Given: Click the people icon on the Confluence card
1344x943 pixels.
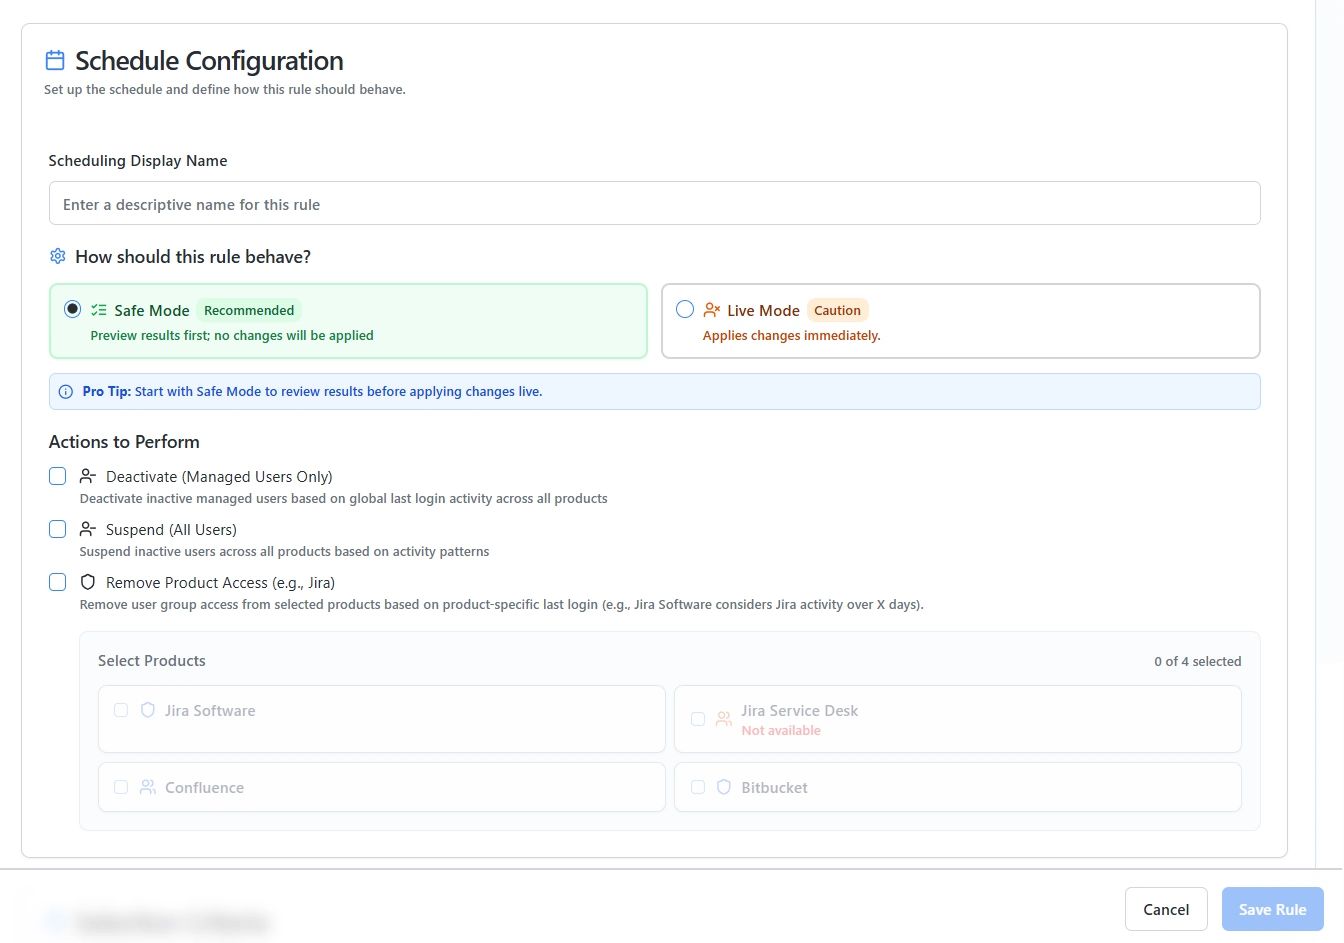Looking at the screenshot, I should pos(147,787).
